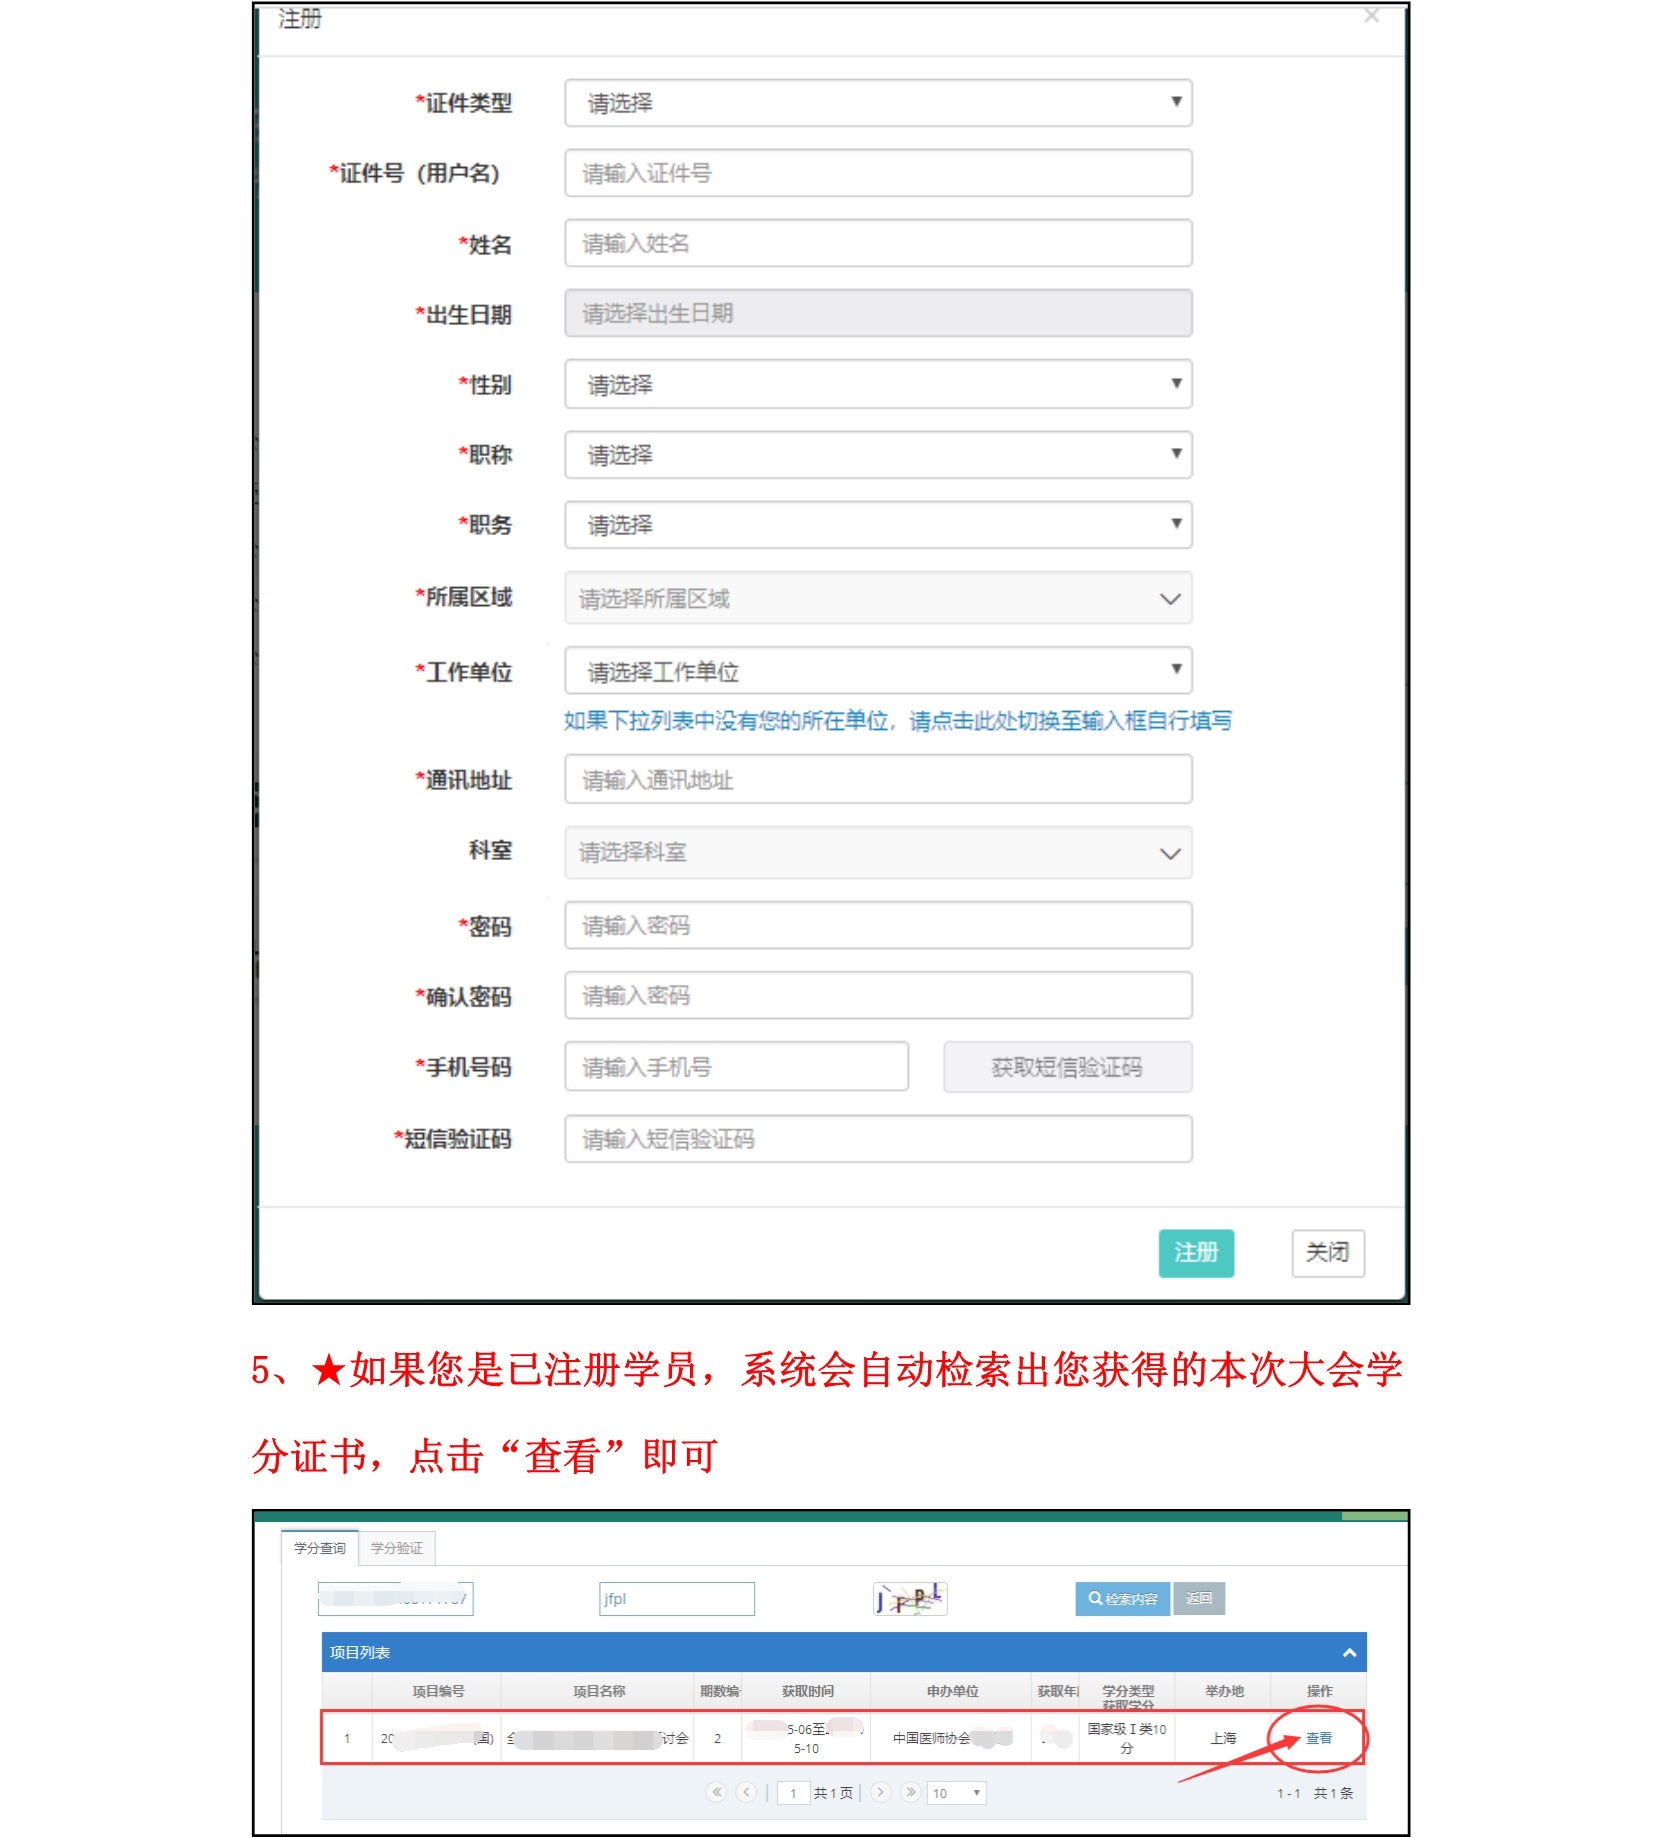Click the 查看 link in the result row
Viewport: 1653px width, 1838px height.
click(1319, 1739)
